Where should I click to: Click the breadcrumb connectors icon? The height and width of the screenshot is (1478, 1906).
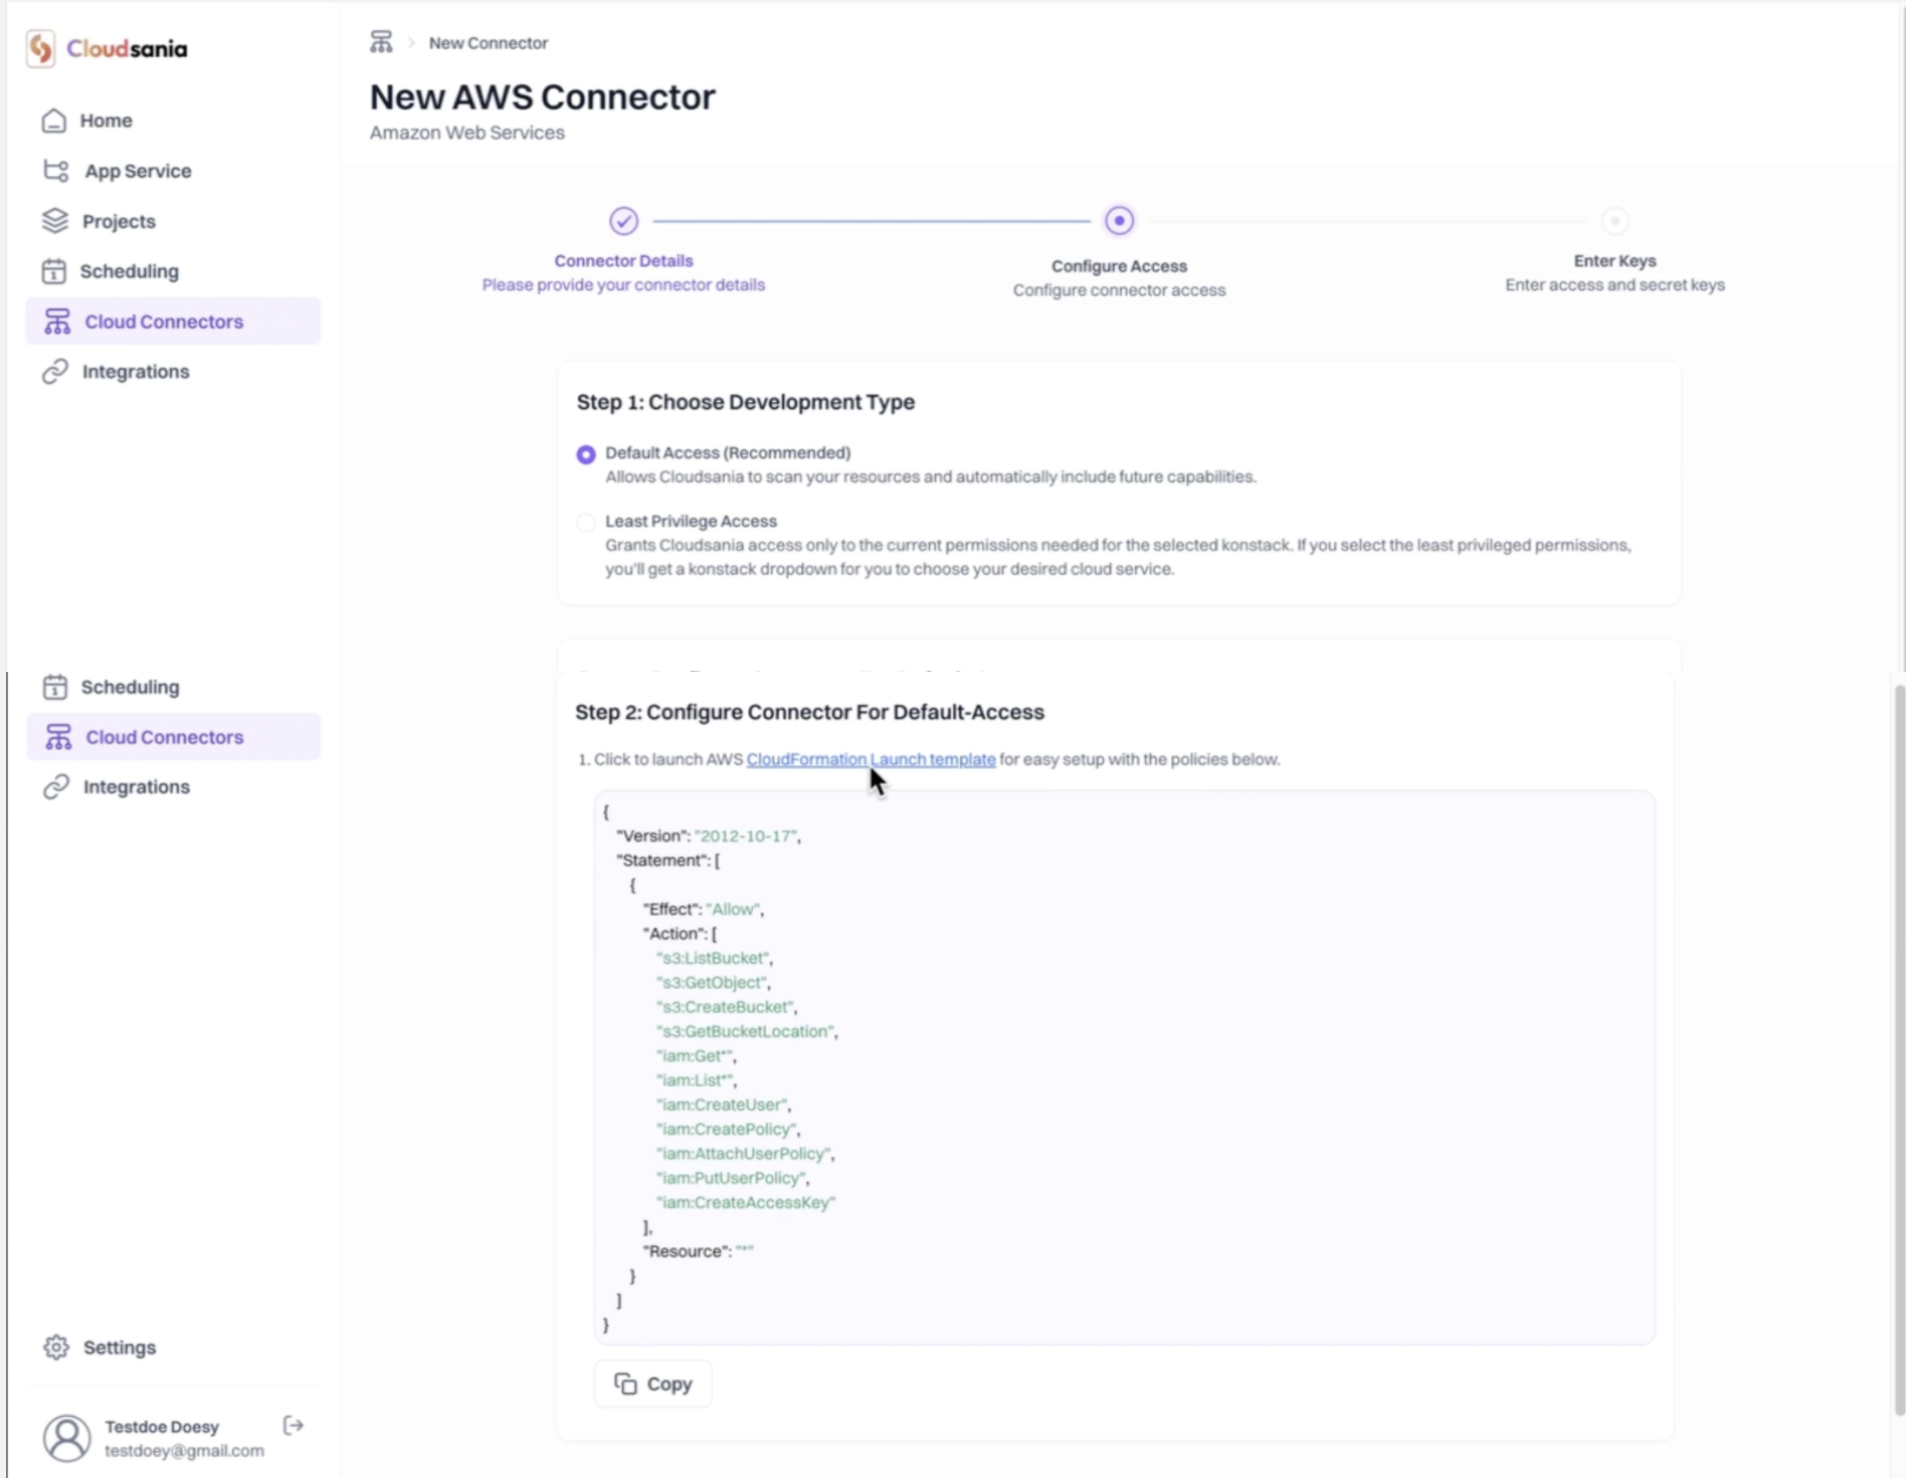point(381,42)
